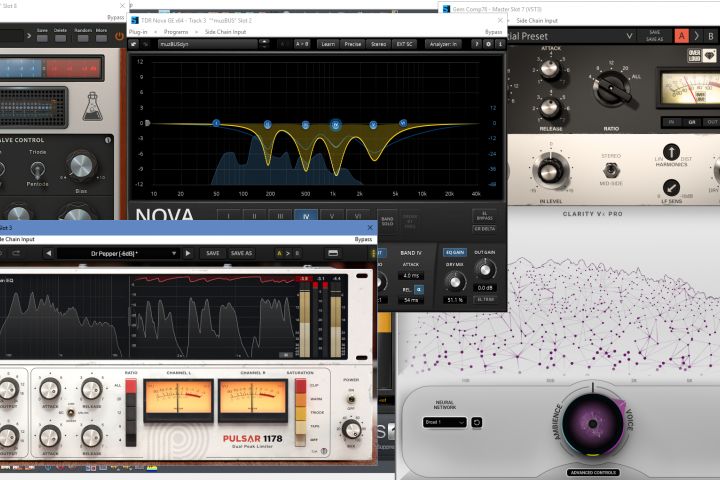720x480 pixels.
Task: Click the EXT SC button in Nova
Action: 405,44
